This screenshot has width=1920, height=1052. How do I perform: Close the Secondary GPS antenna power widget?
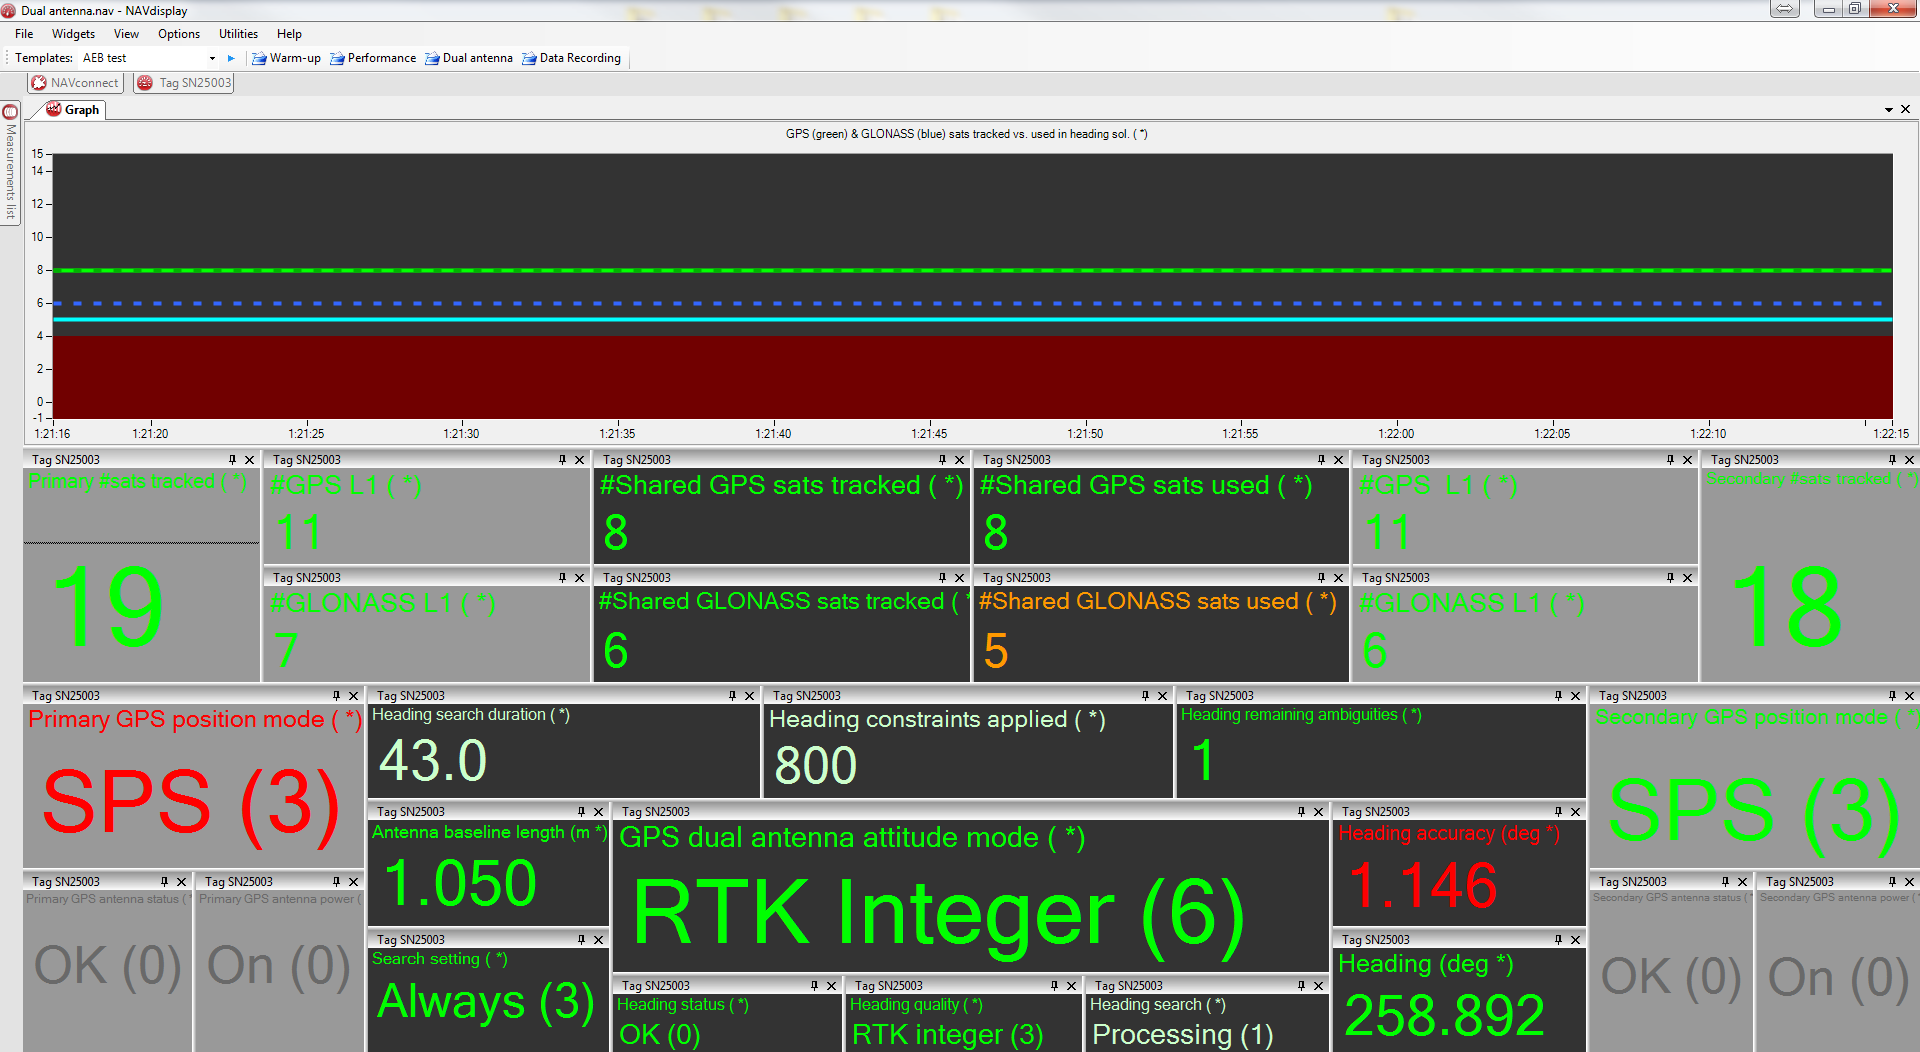tap(1909, 882)
